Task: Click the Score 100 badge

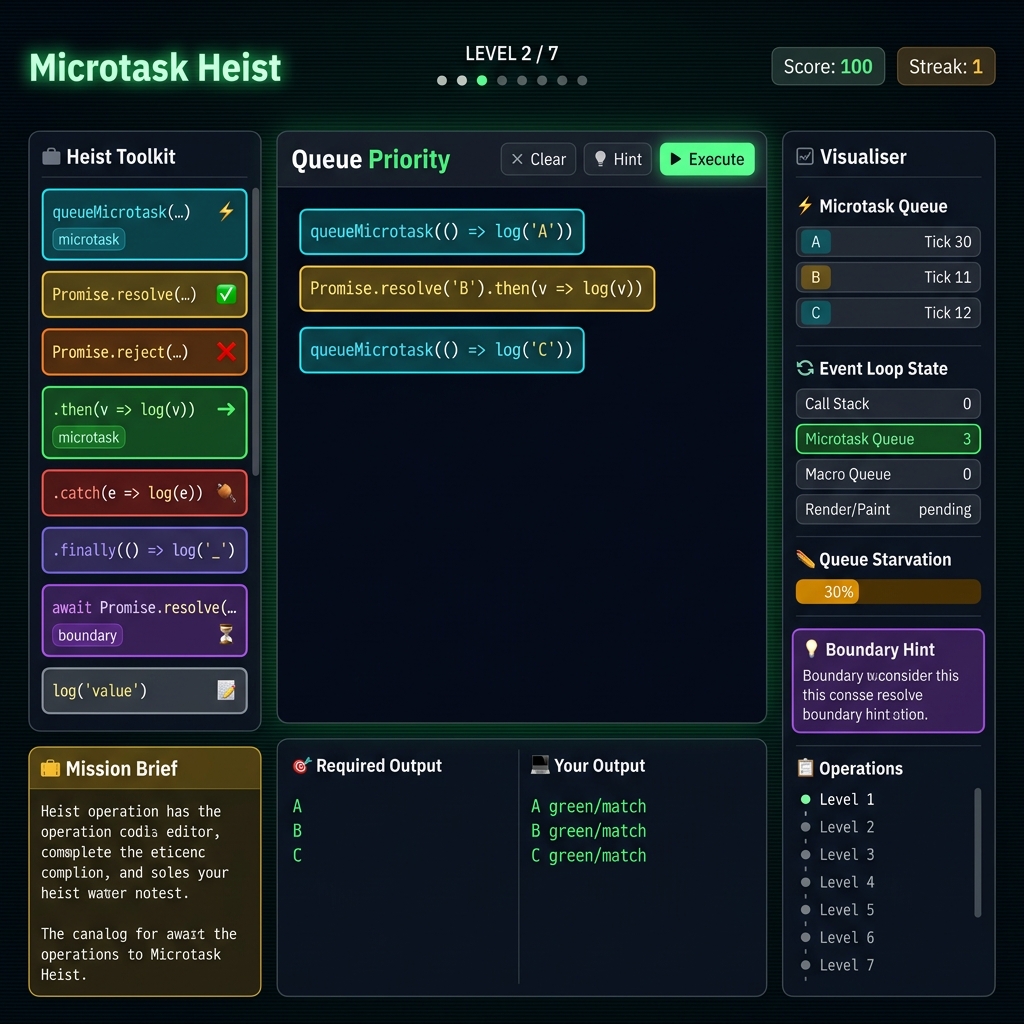Action: tap(827, 67)
